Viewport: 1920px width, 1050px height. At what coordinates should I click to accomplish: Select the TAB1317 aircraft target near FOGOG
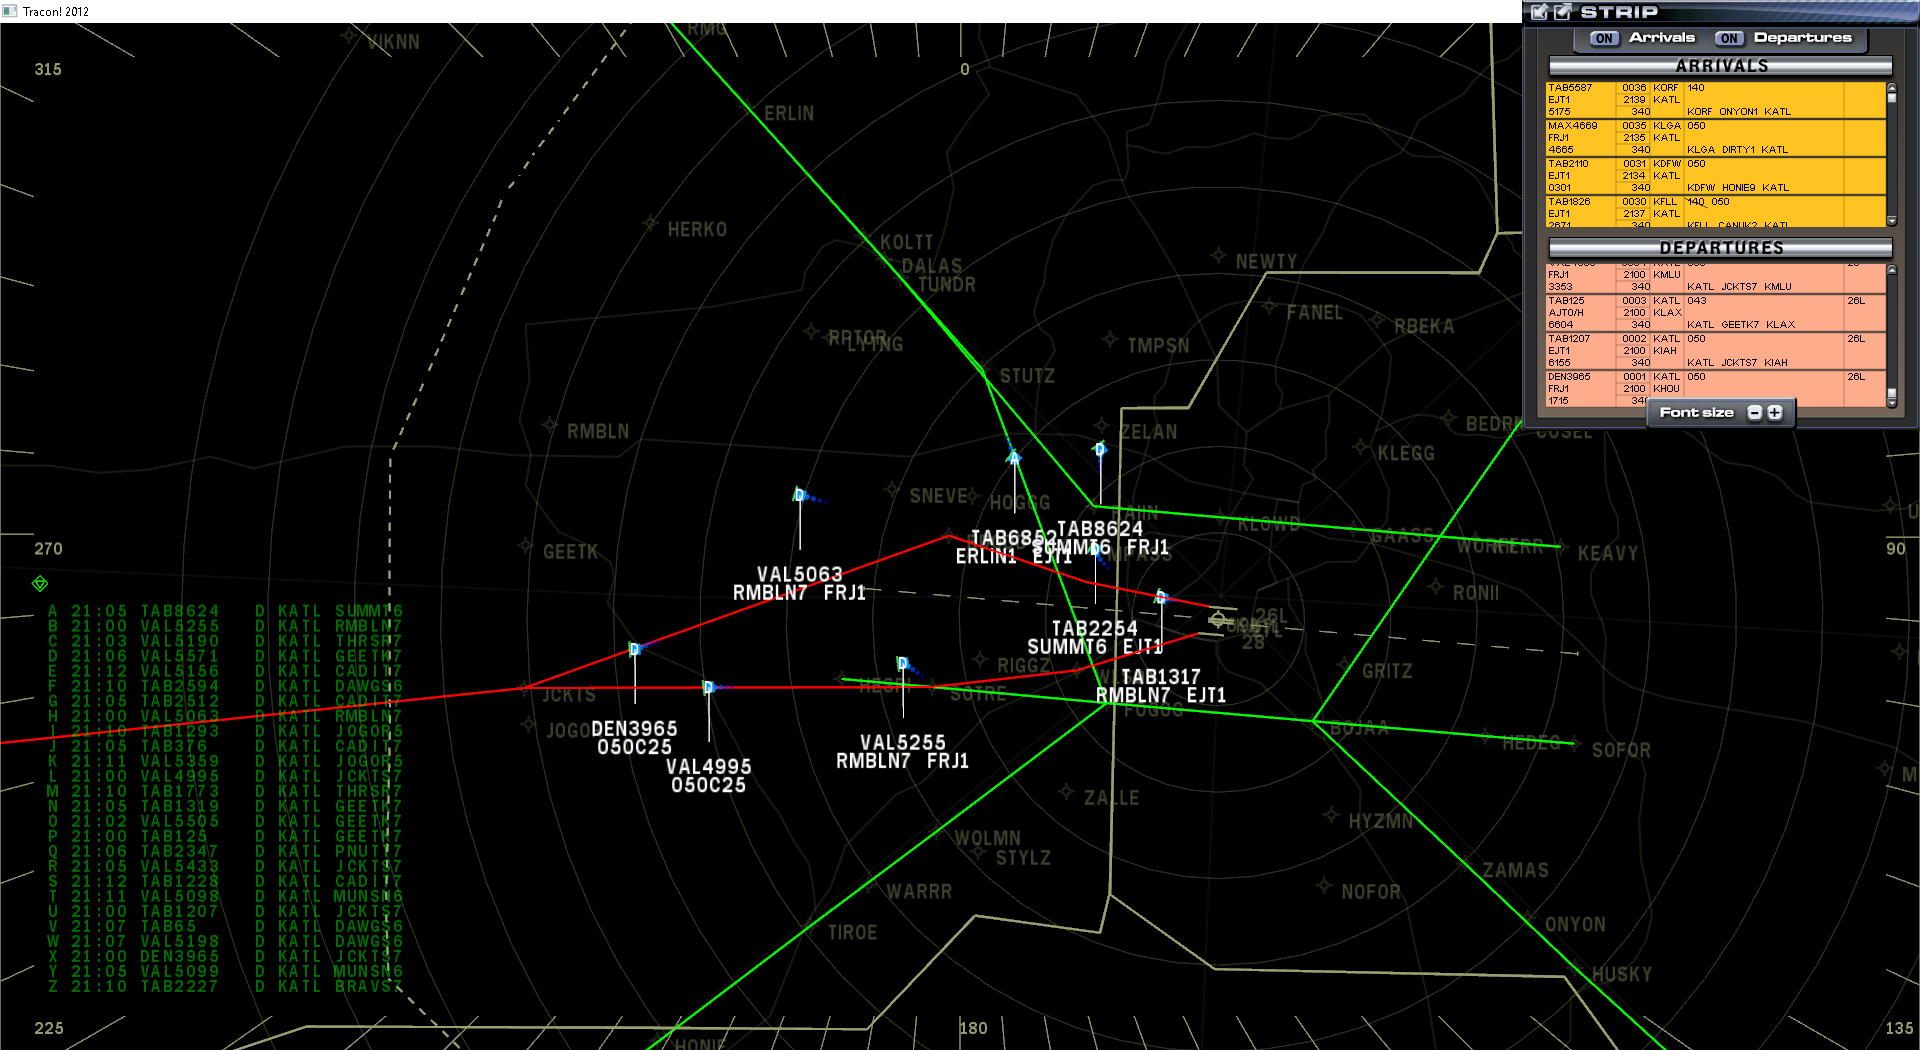1160,597
